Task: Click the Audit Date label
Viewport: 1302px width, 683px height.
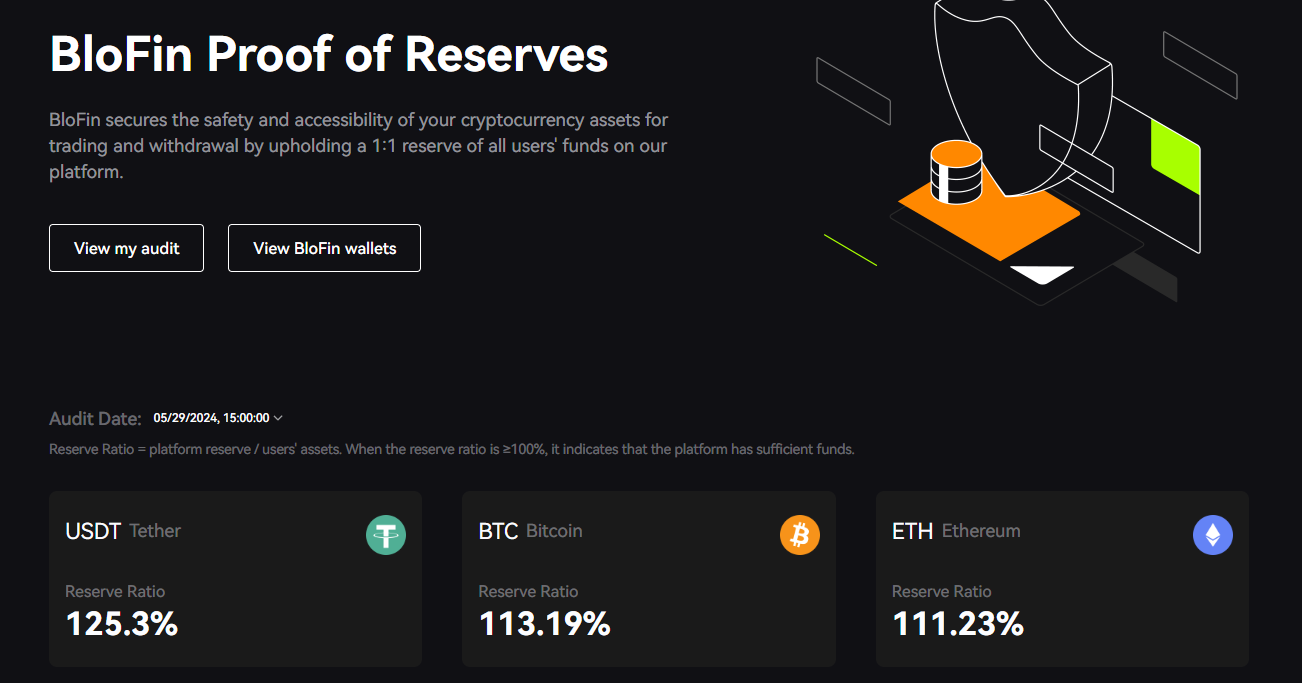Action: (96, 419)
